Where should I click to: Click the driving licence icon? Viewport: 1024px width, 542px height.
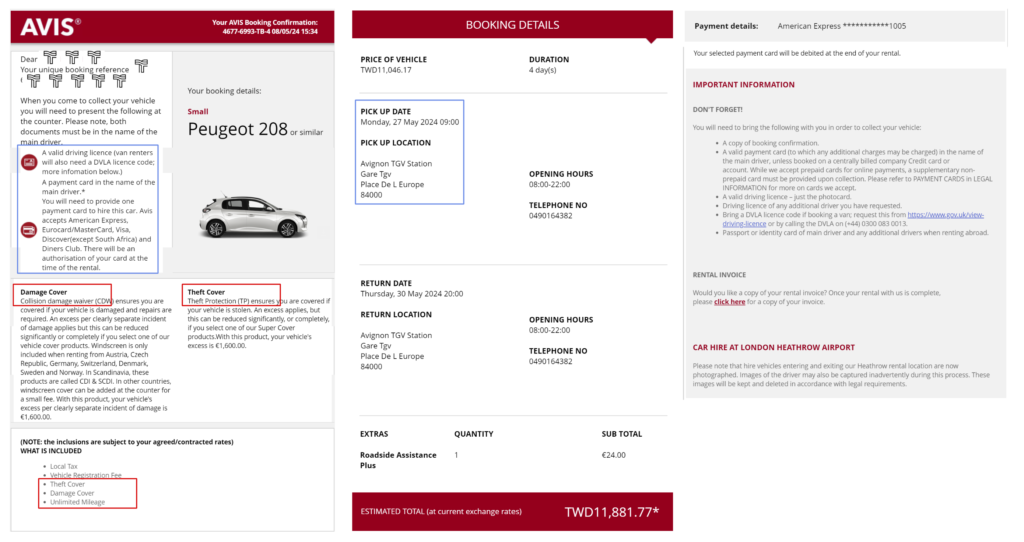coord(29,162)
